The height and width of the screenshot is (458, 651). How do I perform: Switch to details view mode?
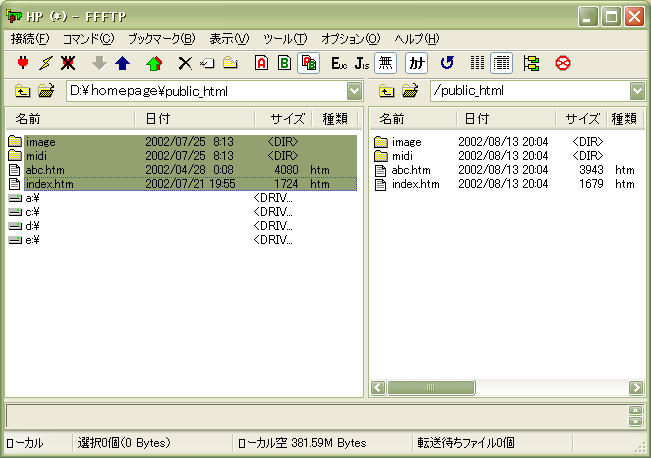(x=501, y=63)
